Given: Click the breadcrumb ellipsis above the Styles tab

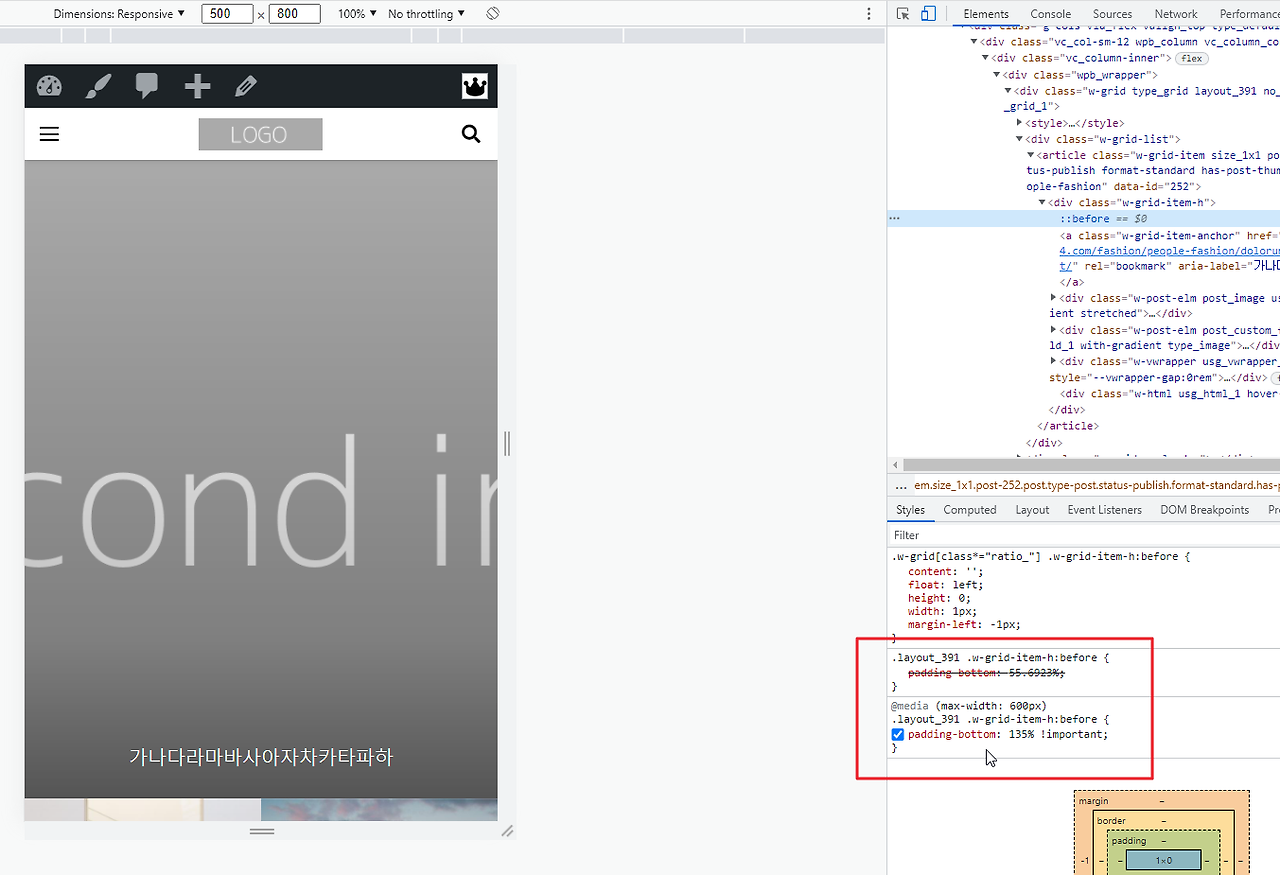Looking at the screenshot, I should [901, 485].
